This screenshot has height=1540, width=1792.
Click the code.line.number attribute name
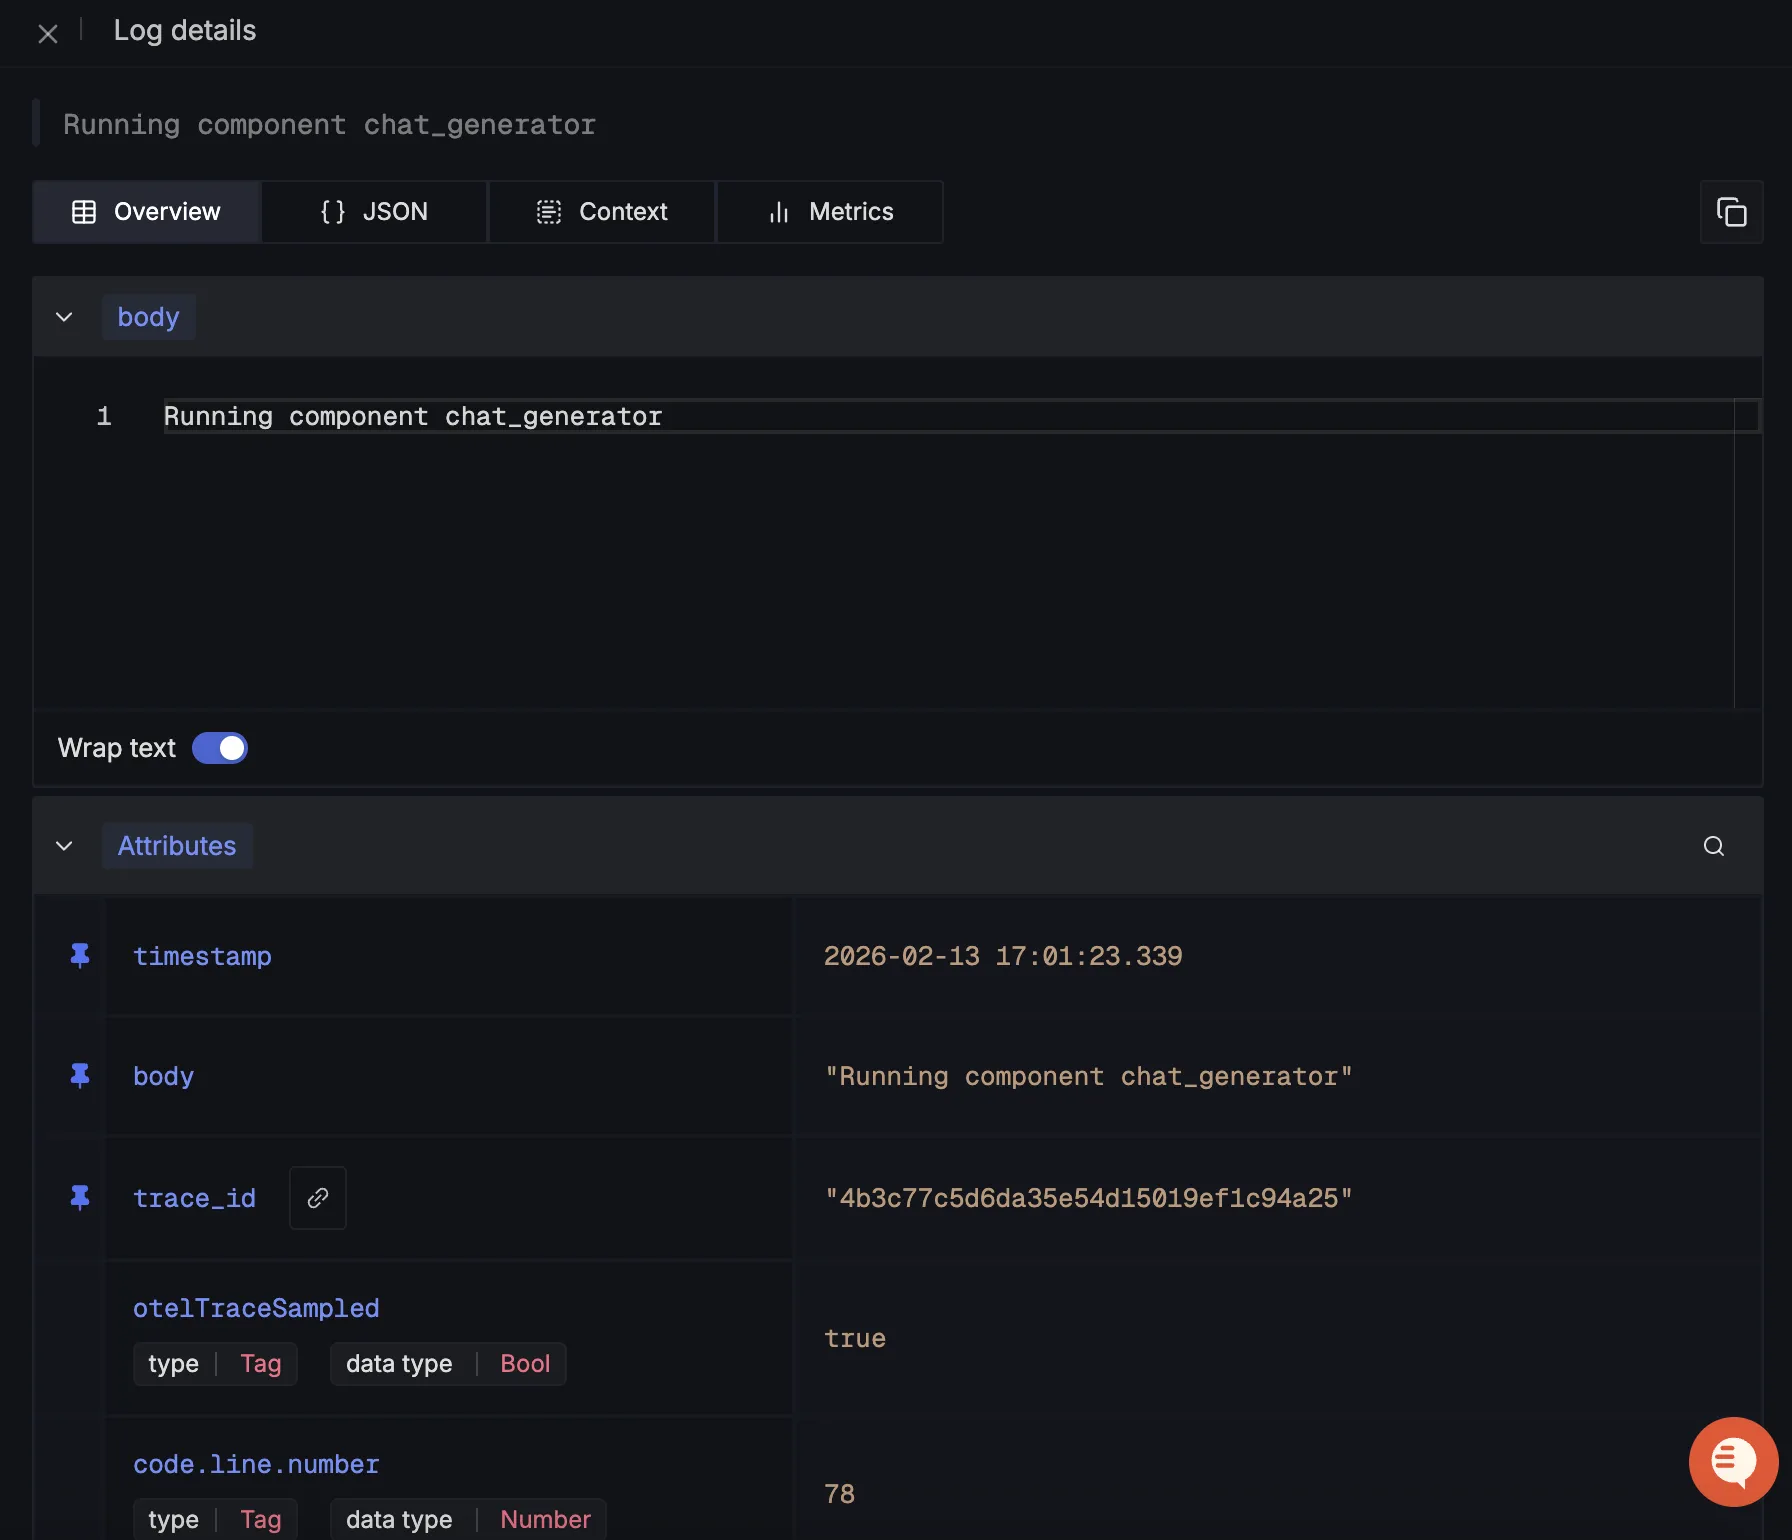pos(256,1464)
